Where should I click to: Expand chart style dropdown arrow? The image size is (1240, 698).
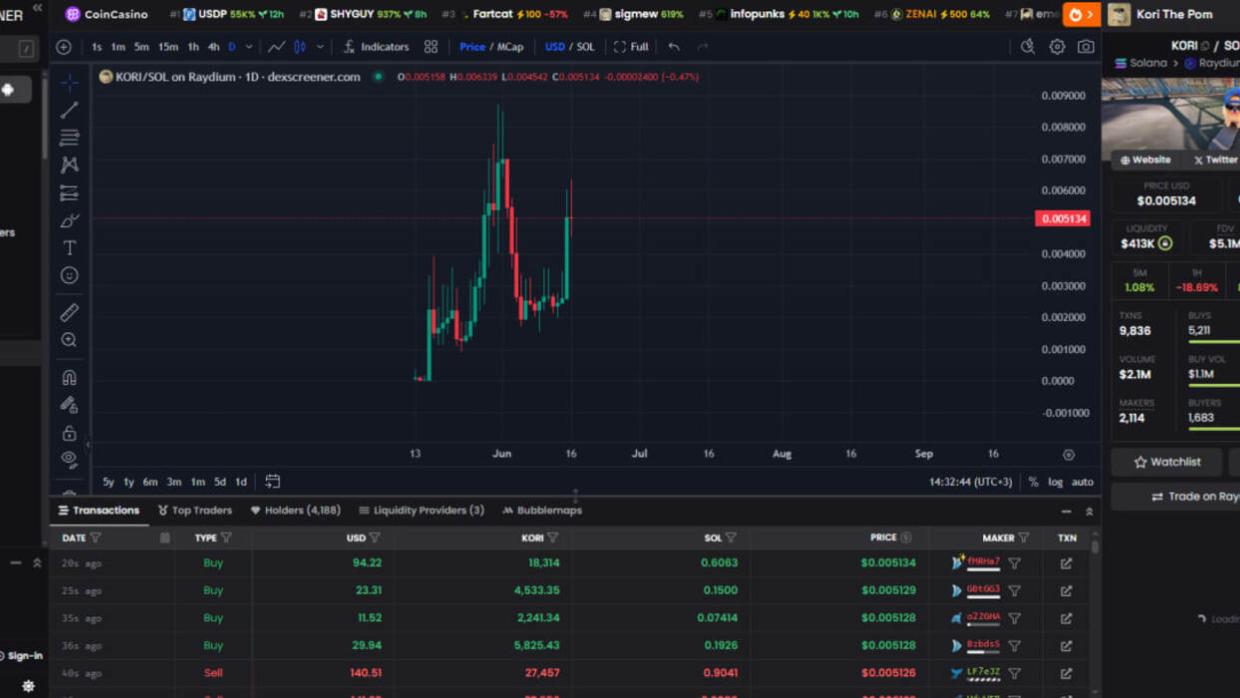320,47
